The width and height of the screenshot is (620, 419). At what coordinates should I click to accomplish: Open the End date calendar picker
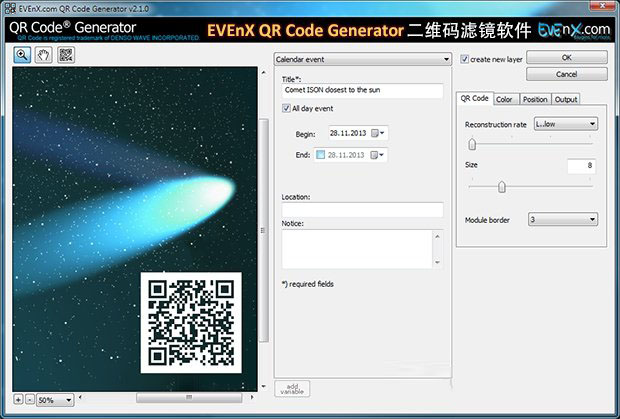coord(378,155)
